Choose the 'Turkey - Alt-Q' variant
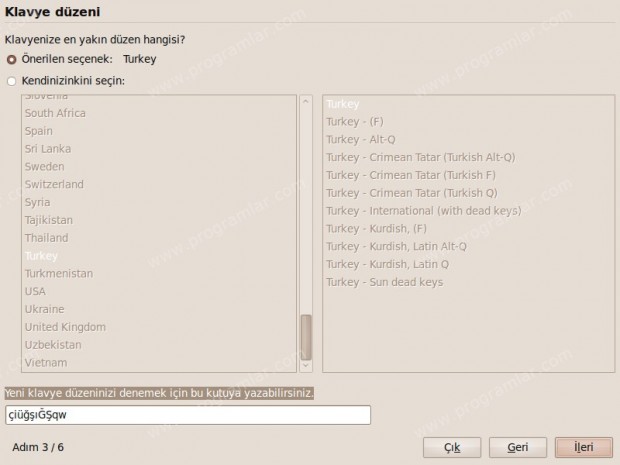This screenshot has width=620, height=465. (x=361, y=140)
